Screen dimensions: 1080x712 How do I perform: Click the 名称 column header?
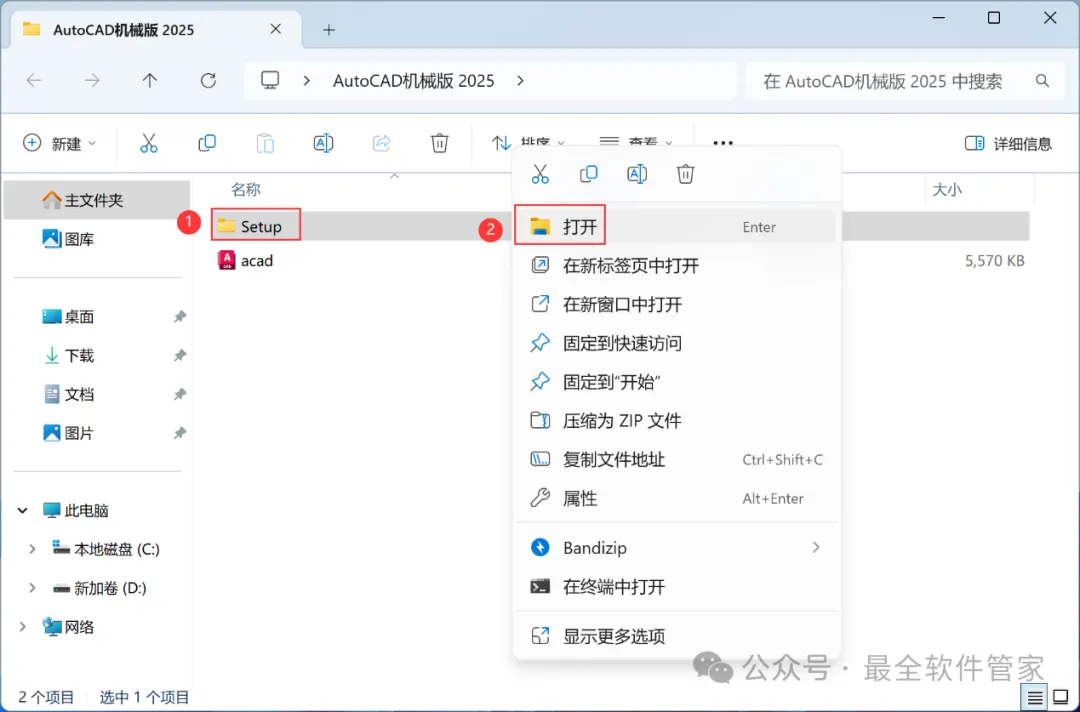[x=246, y=189]
